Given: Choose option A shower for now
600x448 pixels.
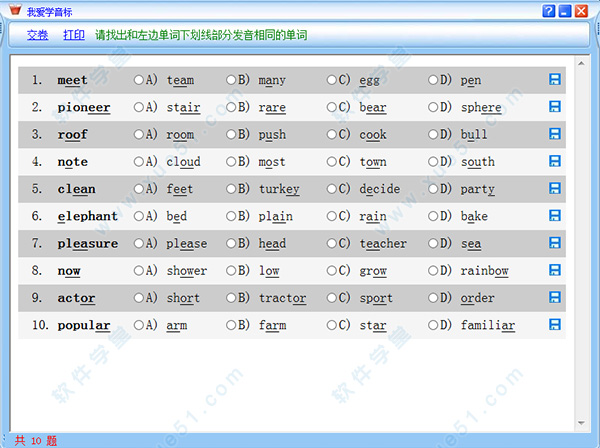Looking at the screenshot, I should (x=138, y=270).
